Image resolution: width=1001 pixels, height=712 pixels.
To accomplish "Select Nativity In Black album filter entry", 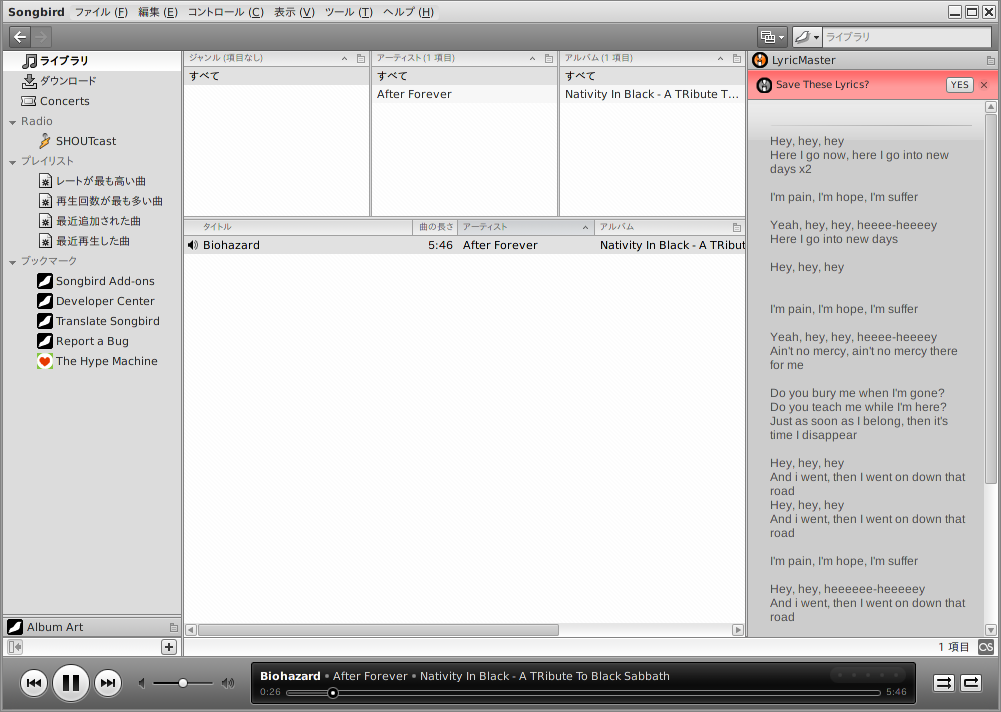I will (x=652, y=94).
